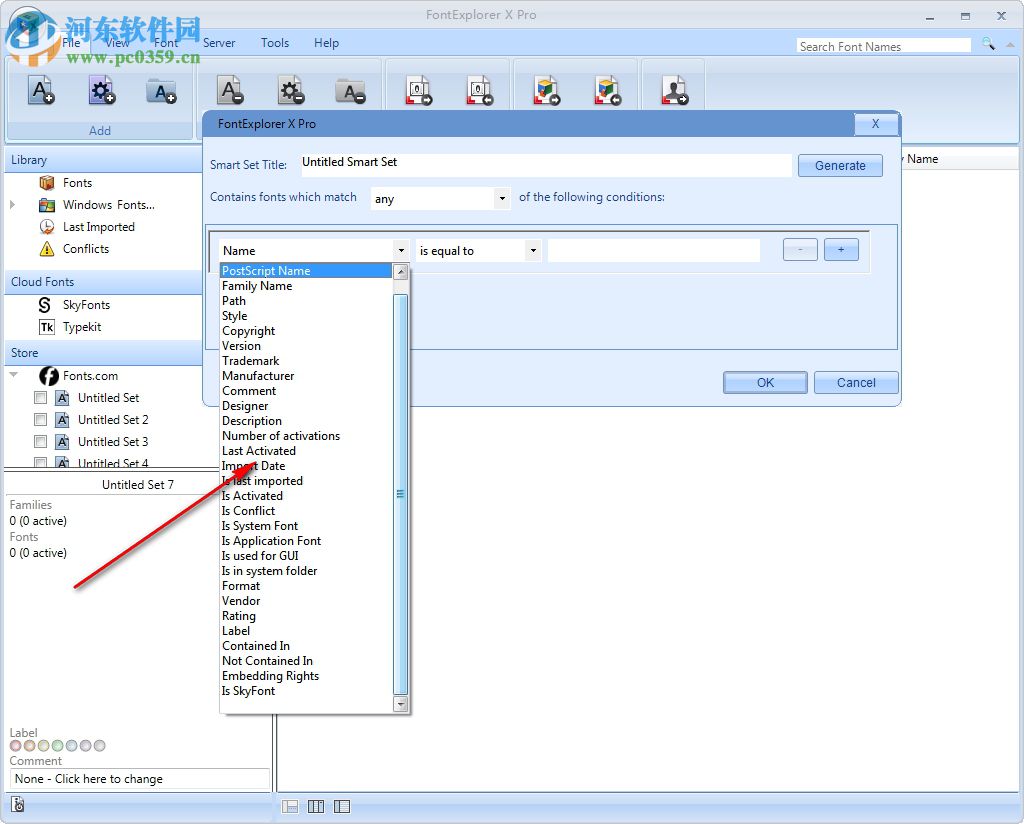Click the user profile export icon
Screen dimensions: 1024x824
click(x=675, y=91)
